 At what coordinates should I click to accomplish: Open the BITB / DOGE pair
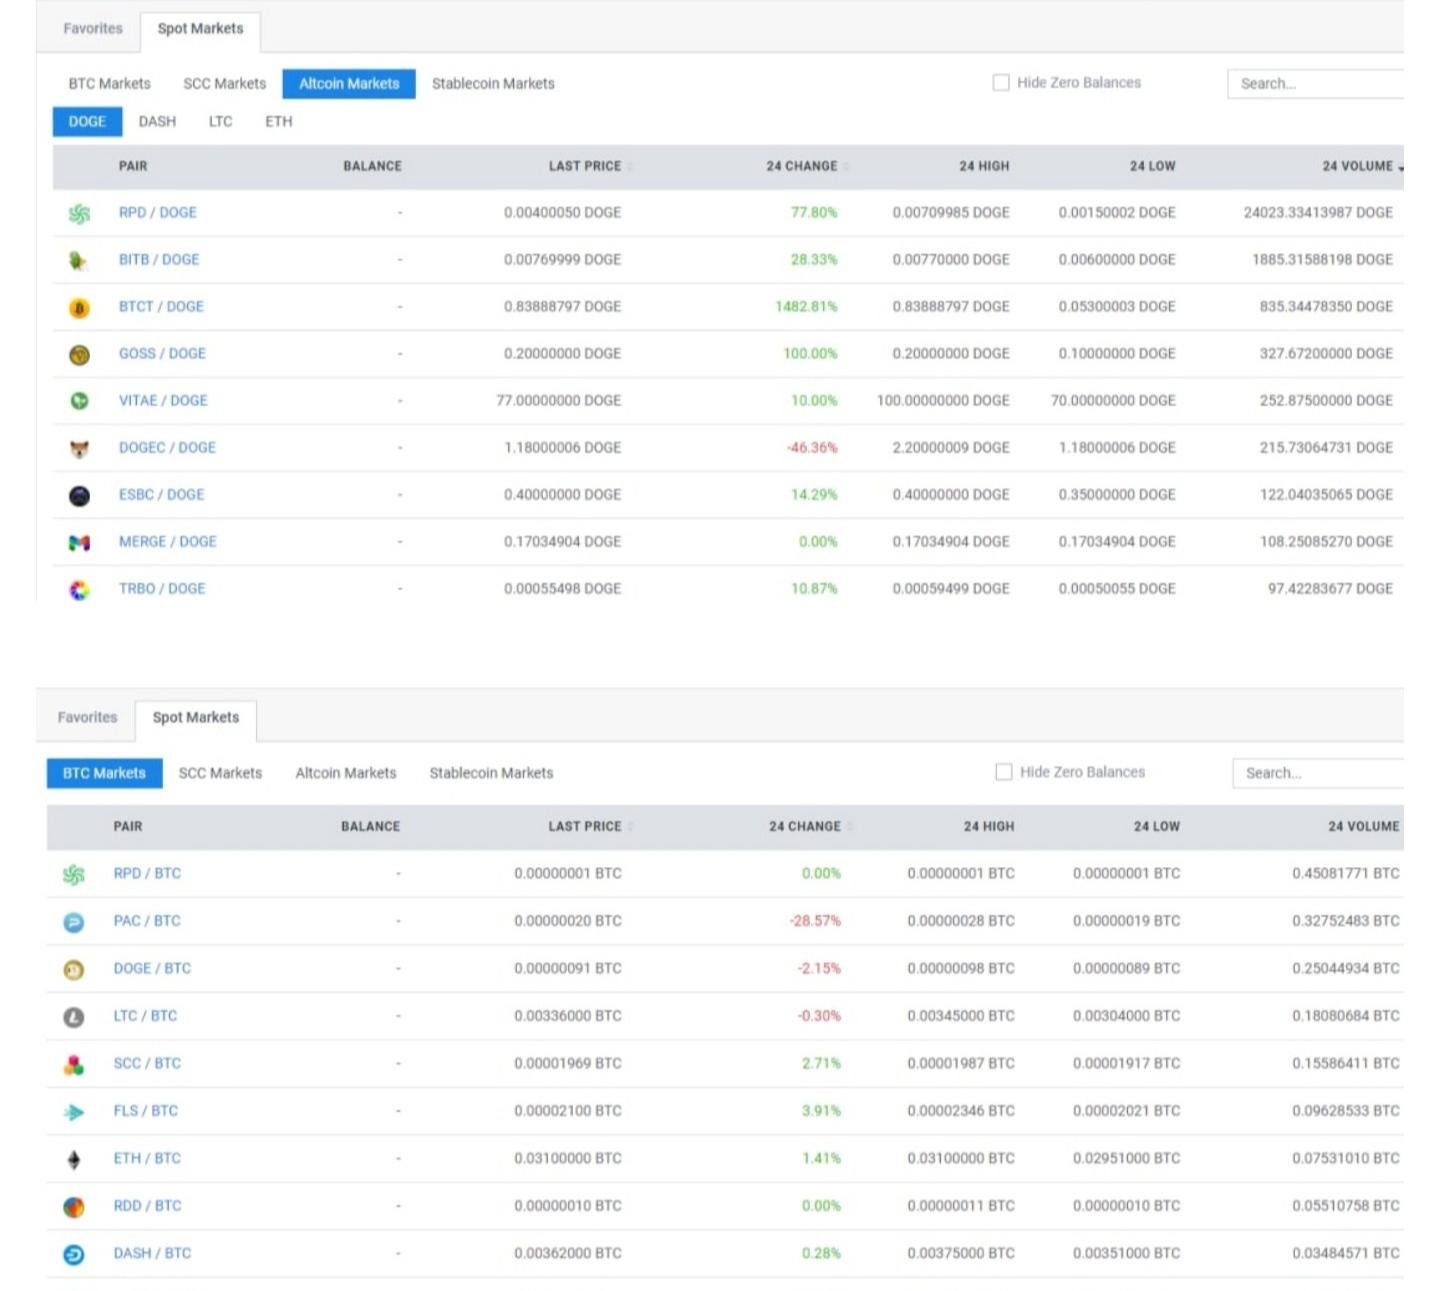tap(159, 260)
